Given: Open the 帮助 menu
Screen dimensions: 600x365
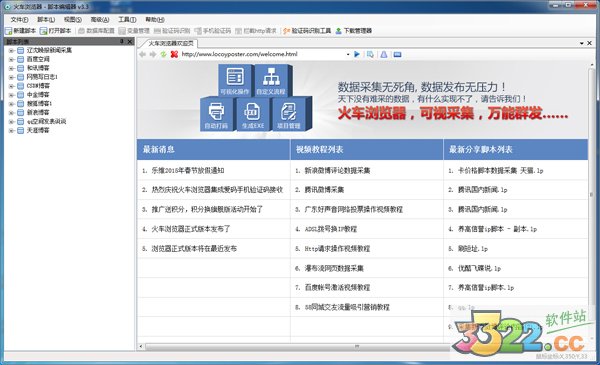Looking at the screenshot, I should pos(155,20).
